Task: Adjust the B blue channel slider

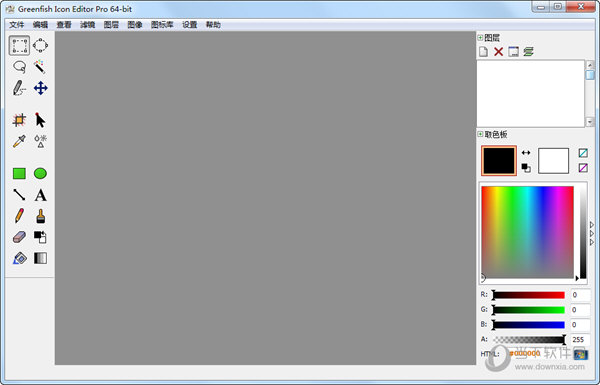Action: click(x=528, y=325)
